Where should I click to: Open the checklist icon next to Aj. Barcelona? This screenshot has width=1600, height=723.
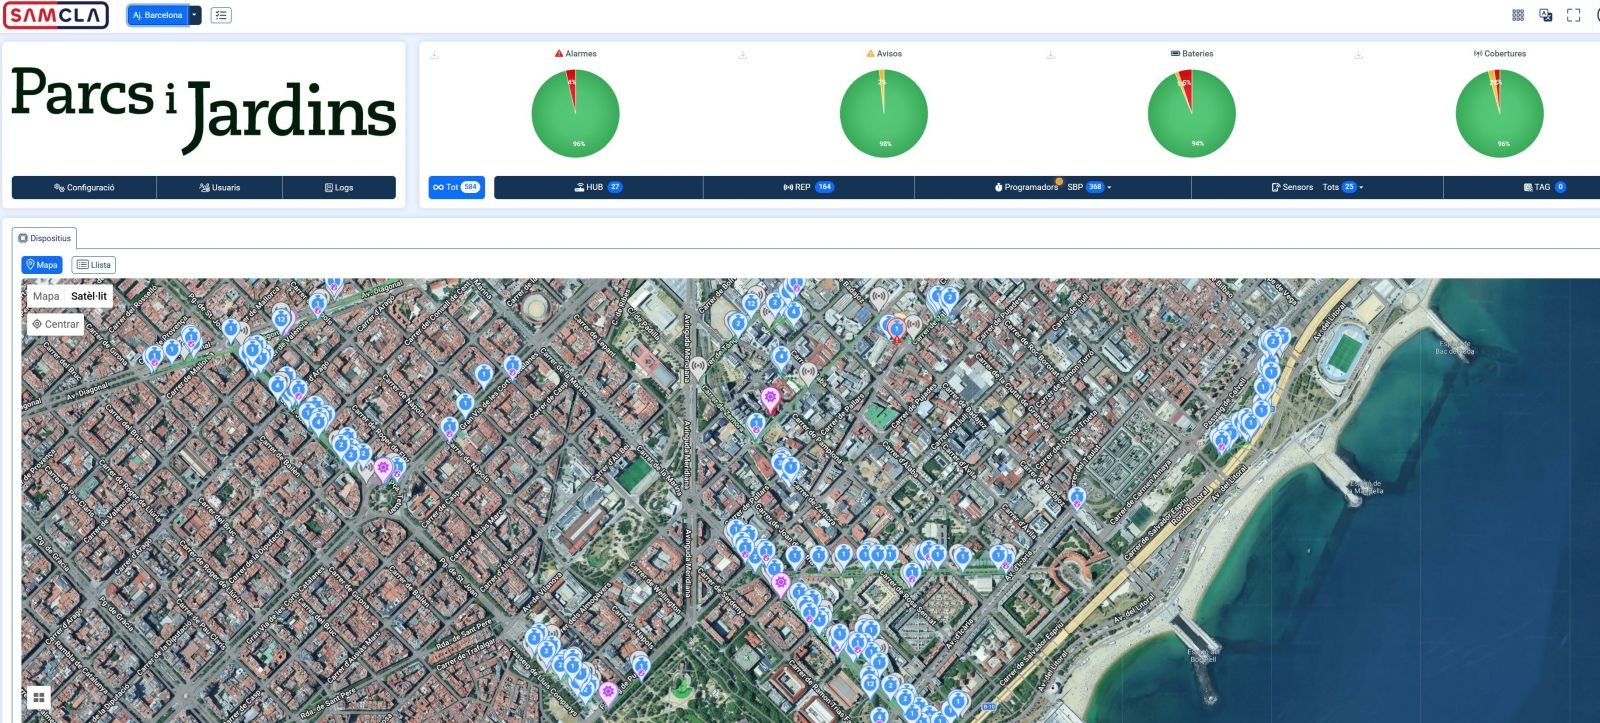point(222,15)
